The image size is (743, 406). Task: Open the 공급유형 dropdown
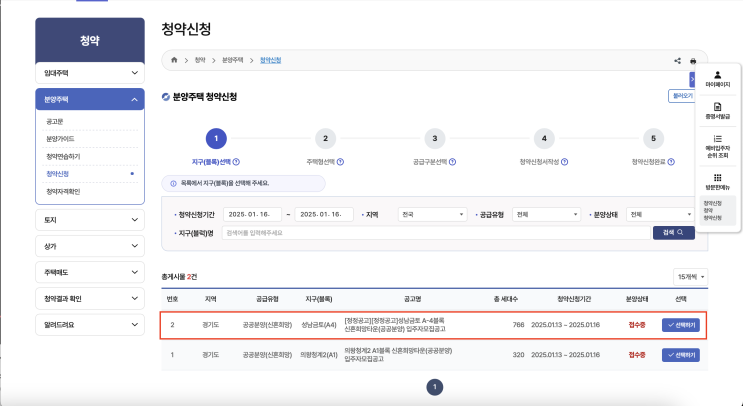coord(546,215)
